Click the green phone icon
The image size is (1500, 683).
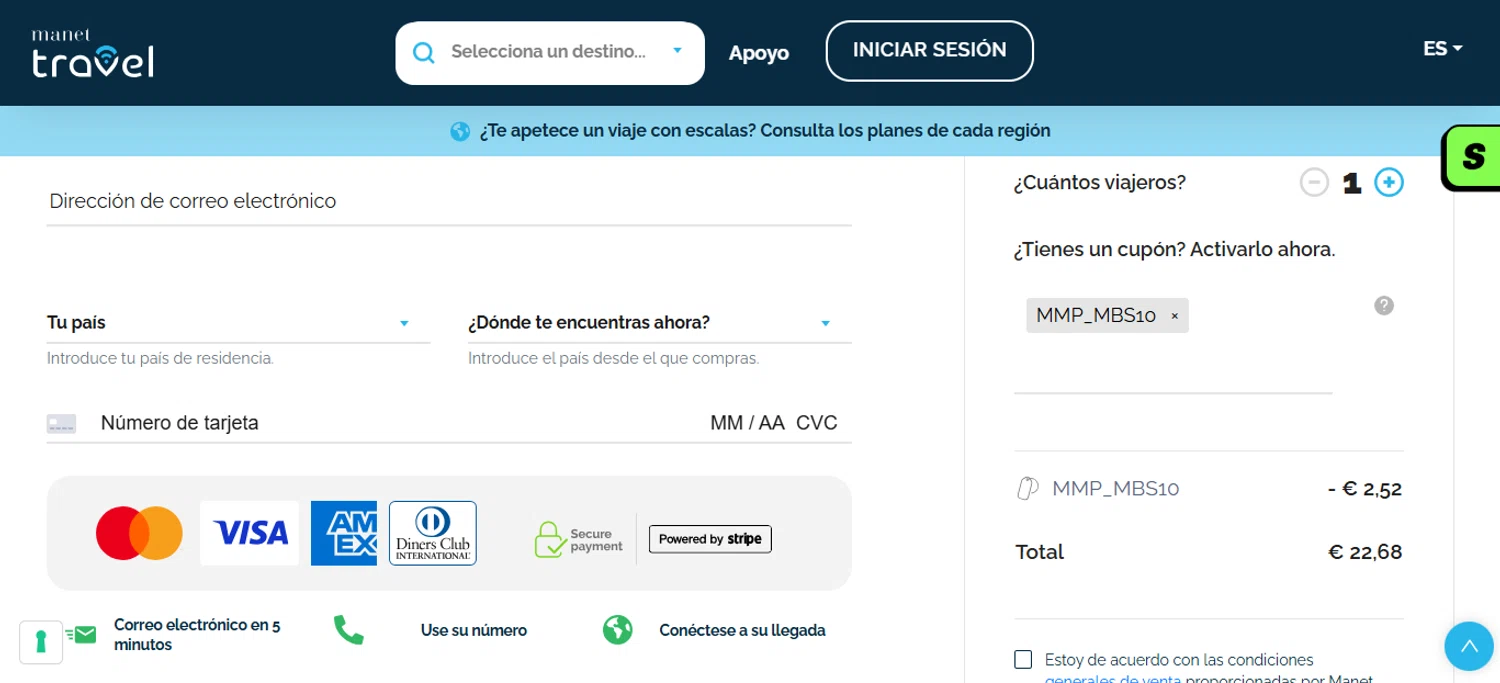348,630
